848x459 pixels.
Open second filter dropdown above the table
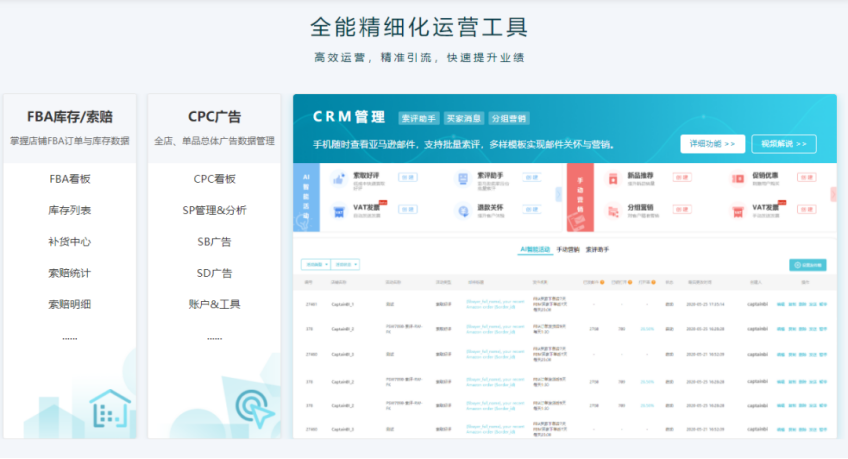[345, 264]
